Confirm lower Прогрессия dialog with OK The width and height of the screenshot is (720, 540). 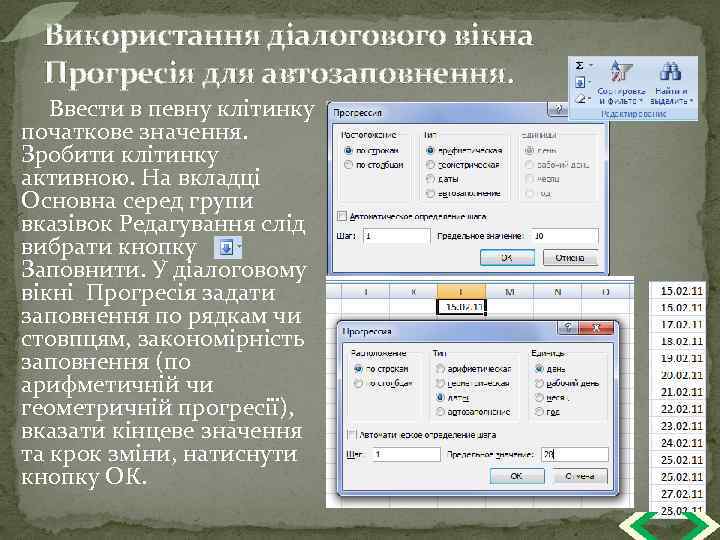tap(517, 476)
